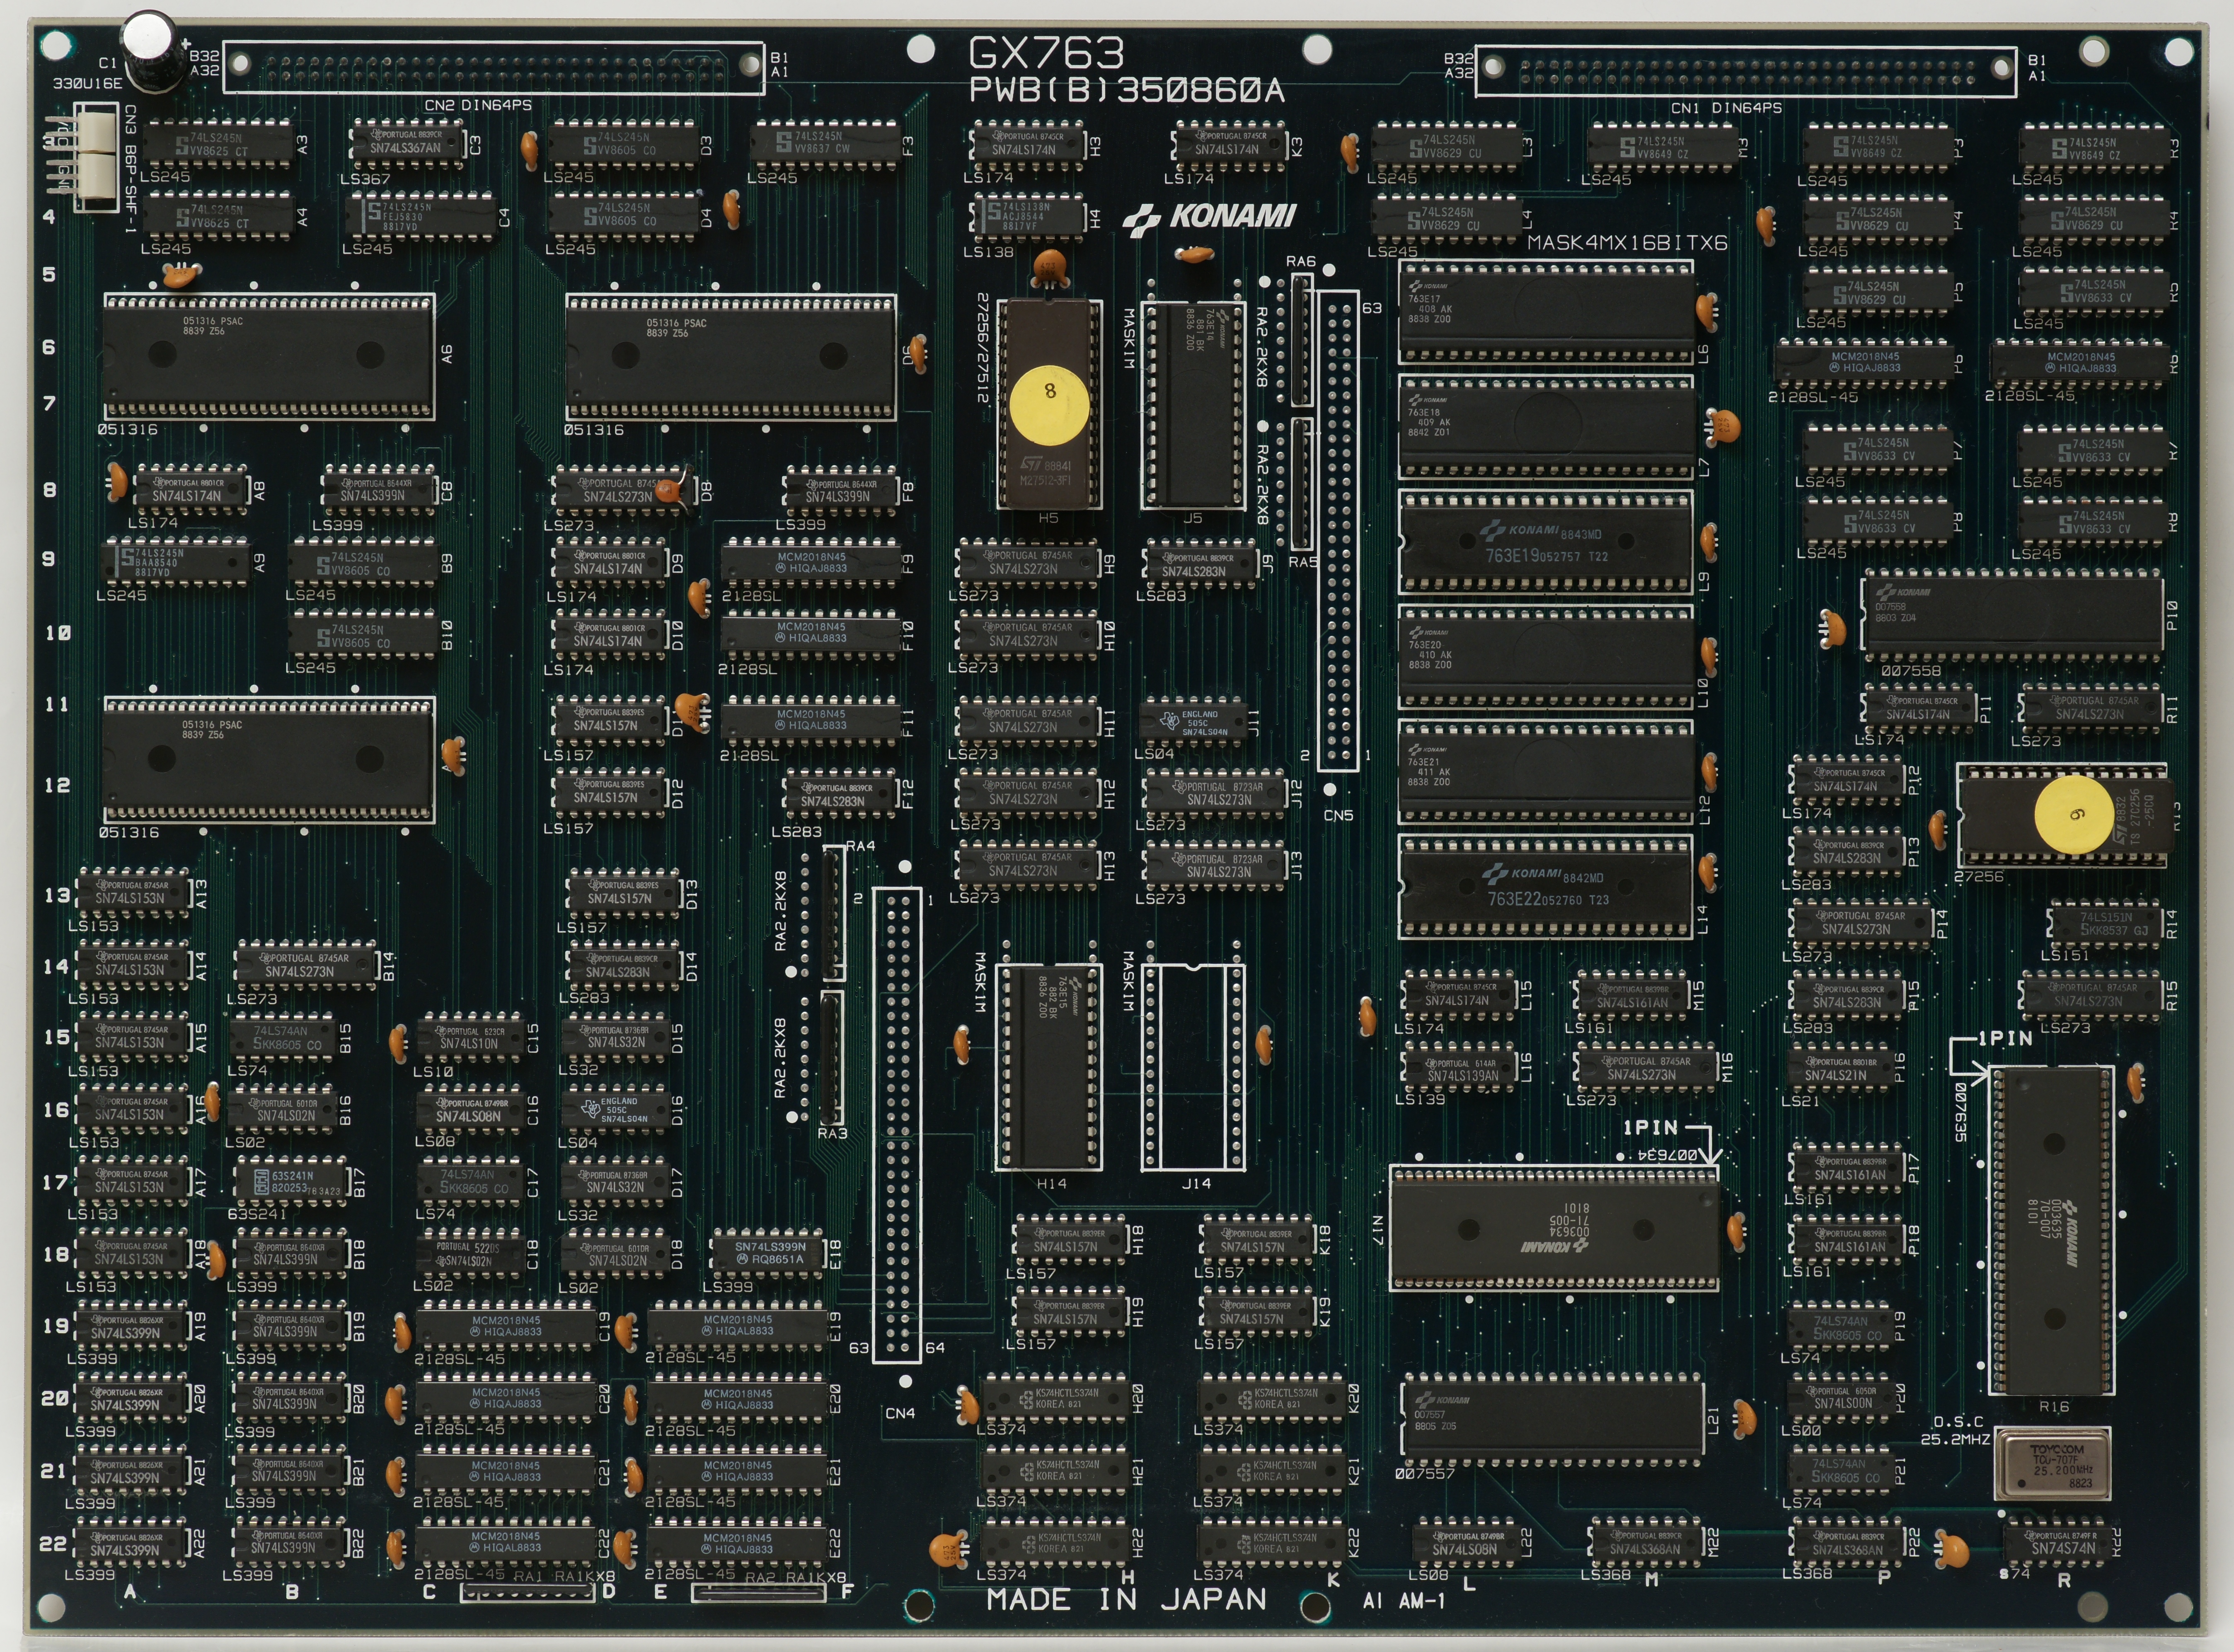Click the "CN5" connector label
The width and height of the screenshot is (2234, 1652).
coord(1338,815)
